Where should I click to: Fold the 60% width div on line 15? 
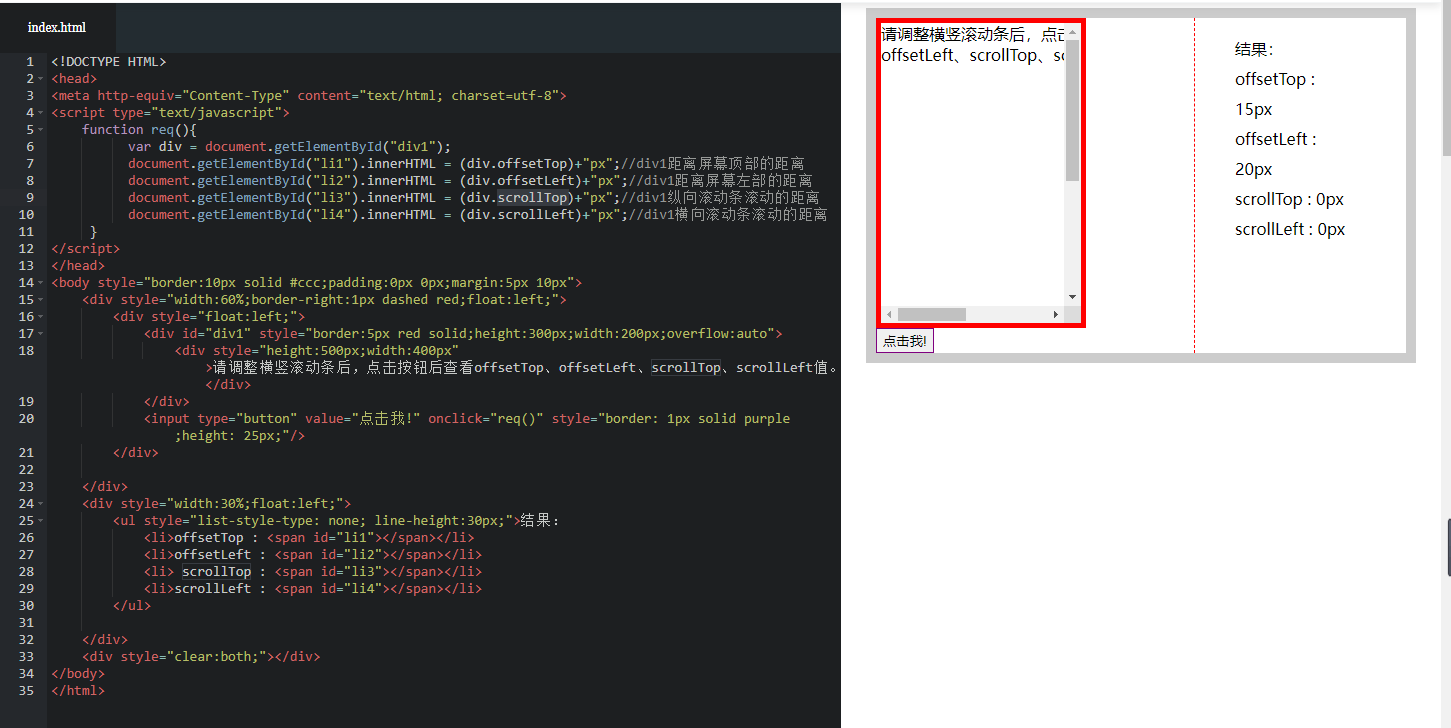point(40,300)
